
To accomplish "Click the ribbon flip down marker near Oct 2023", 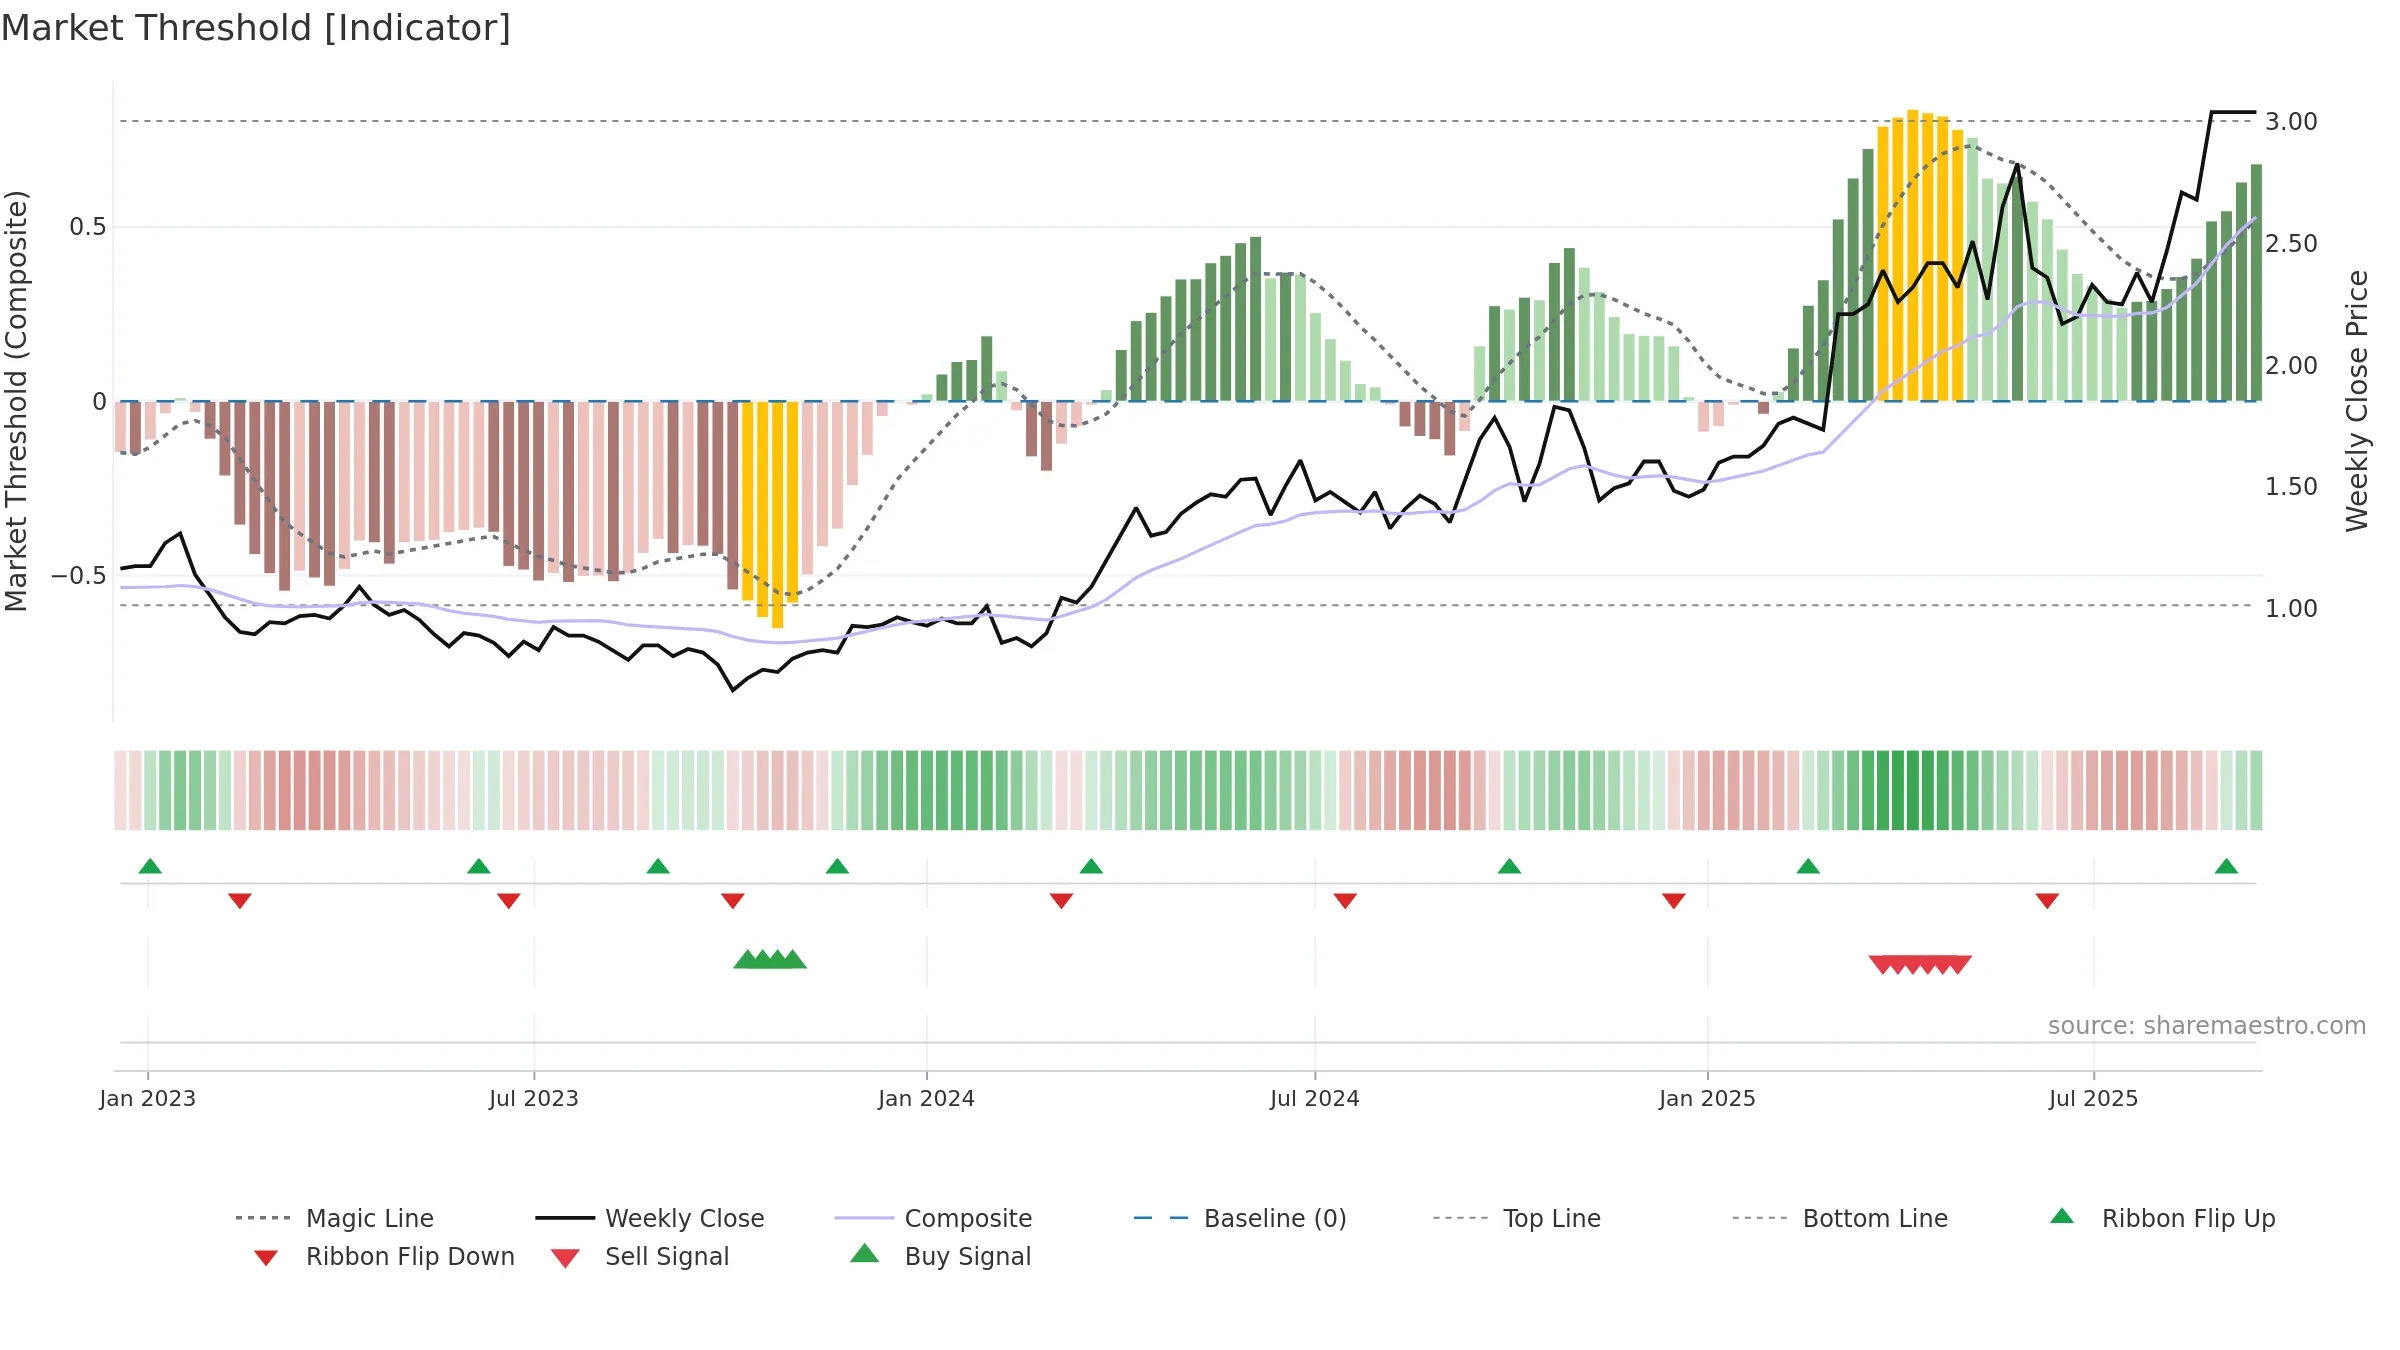I will [733, 901].
